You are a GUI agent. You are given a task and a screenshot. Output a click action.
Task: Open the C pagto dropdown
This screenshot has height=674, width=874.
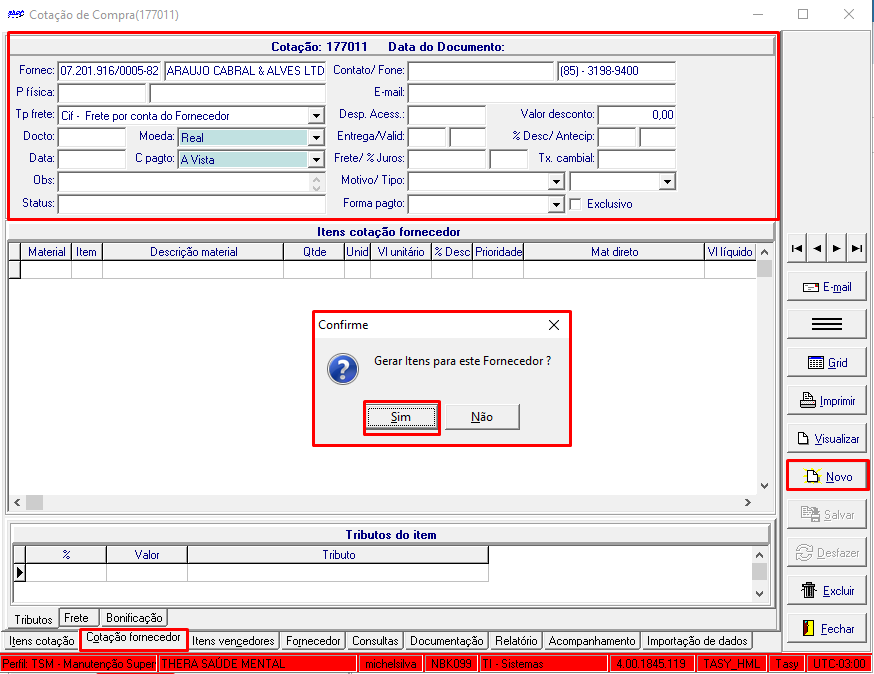tap(316, 159)
